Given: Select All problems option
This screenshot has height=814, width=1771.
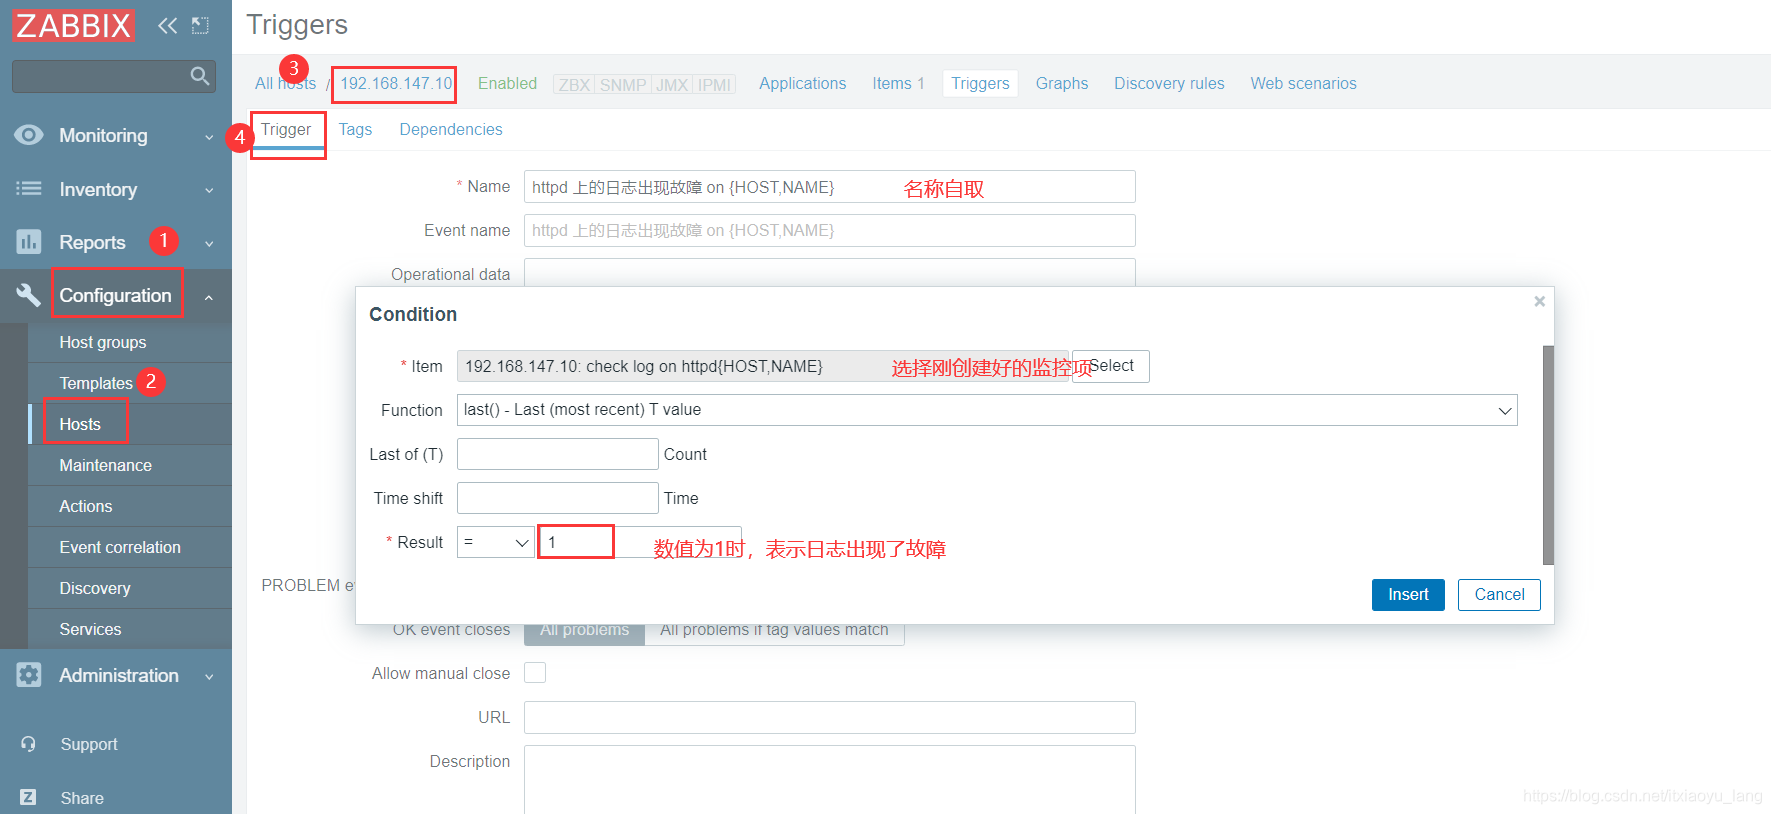Looking at the screenshot, I should pyautogui.click(x=585, y=630).
